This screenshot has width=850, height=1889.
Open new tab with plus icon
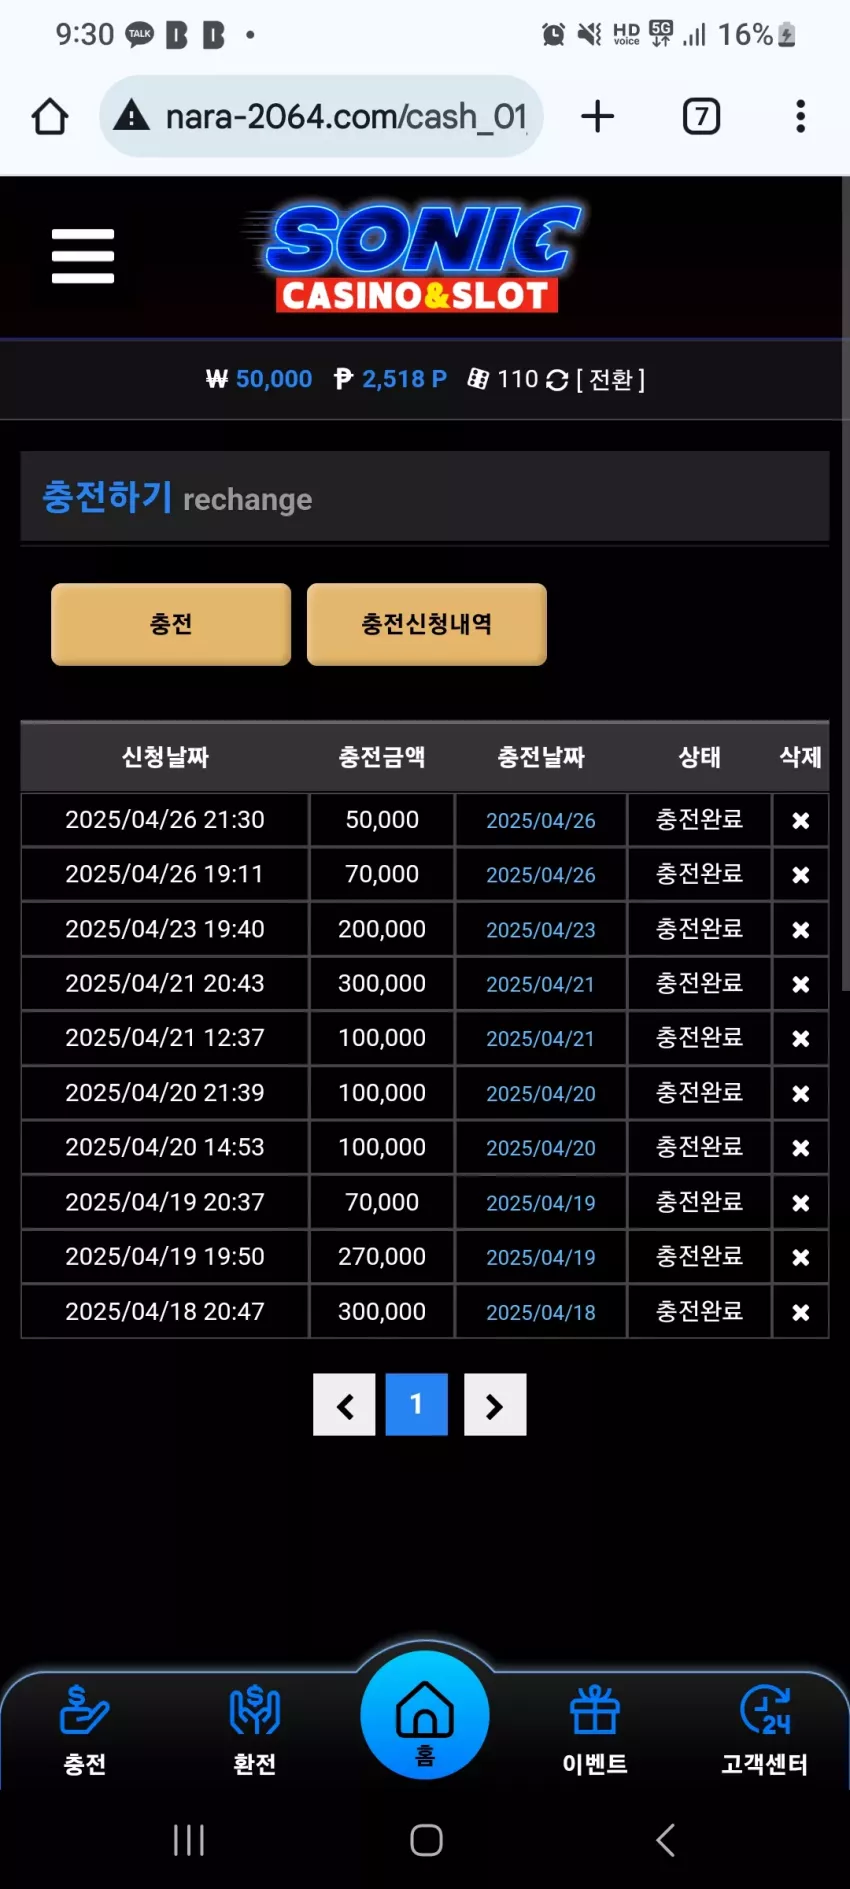tap(597, 116)
